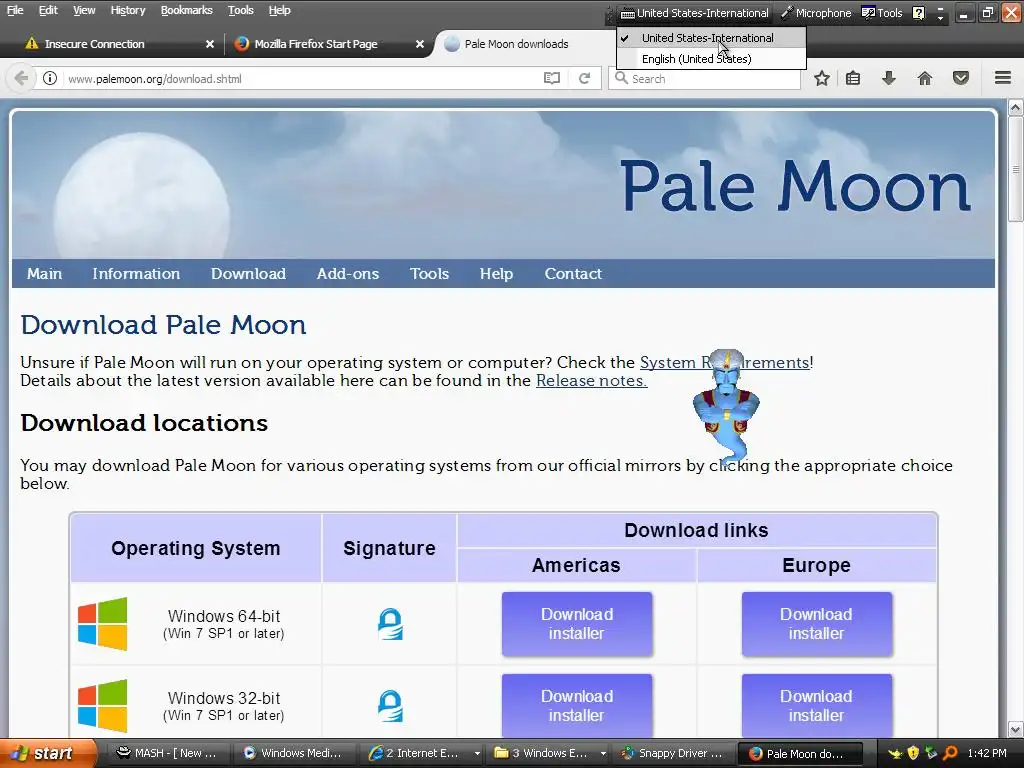This screenshot has height=768, width=1024.
Task: Open language bar help question mark icon
Action: (x=918, y=13)
